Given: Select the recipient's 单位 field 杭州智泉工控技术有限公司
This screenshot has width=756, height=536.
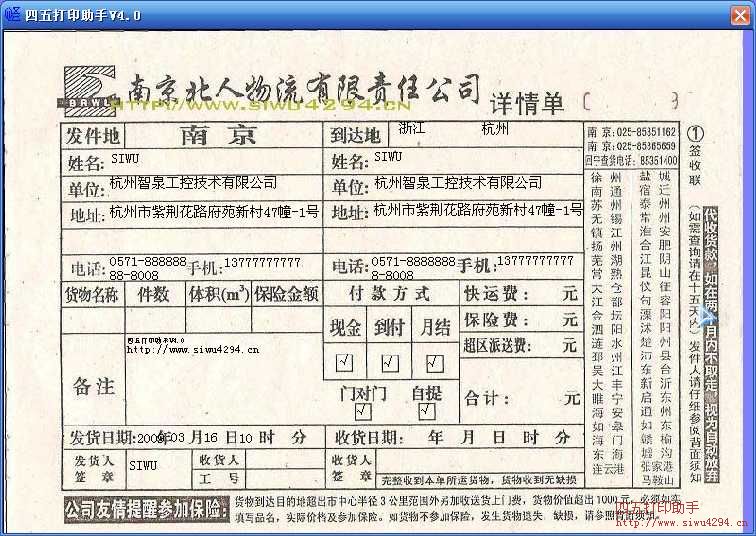Looking at the screenshot, I should 458,183.
